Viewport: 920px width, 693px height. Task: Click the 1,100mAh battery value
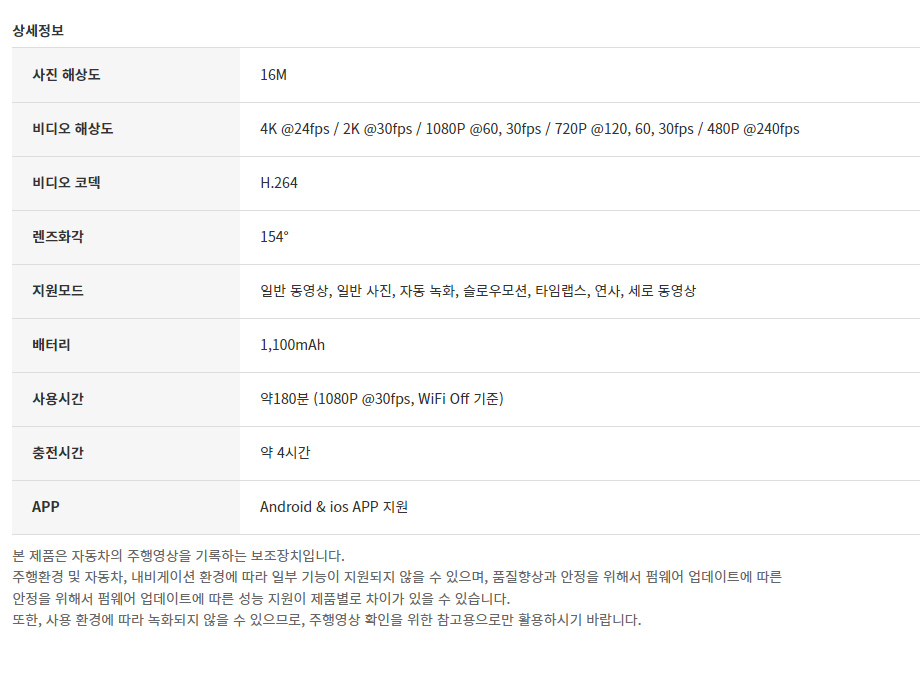coord(292,344)
